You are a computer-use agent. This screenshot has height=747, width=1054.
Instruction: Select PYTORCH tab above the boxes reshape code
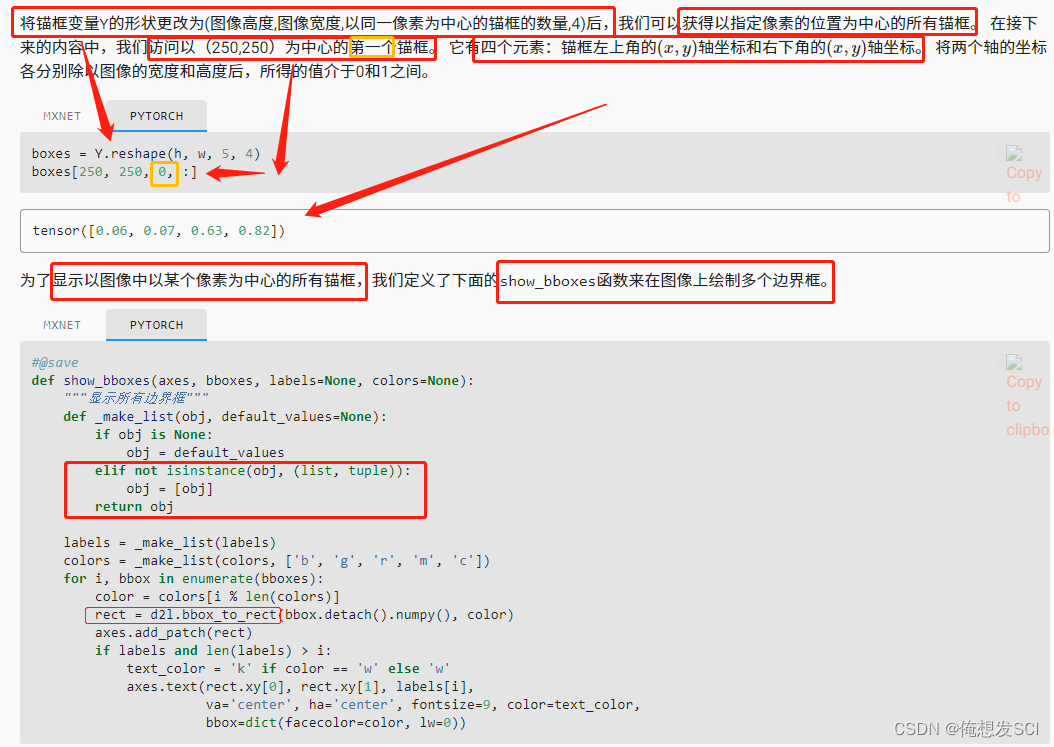click(156, 116)
